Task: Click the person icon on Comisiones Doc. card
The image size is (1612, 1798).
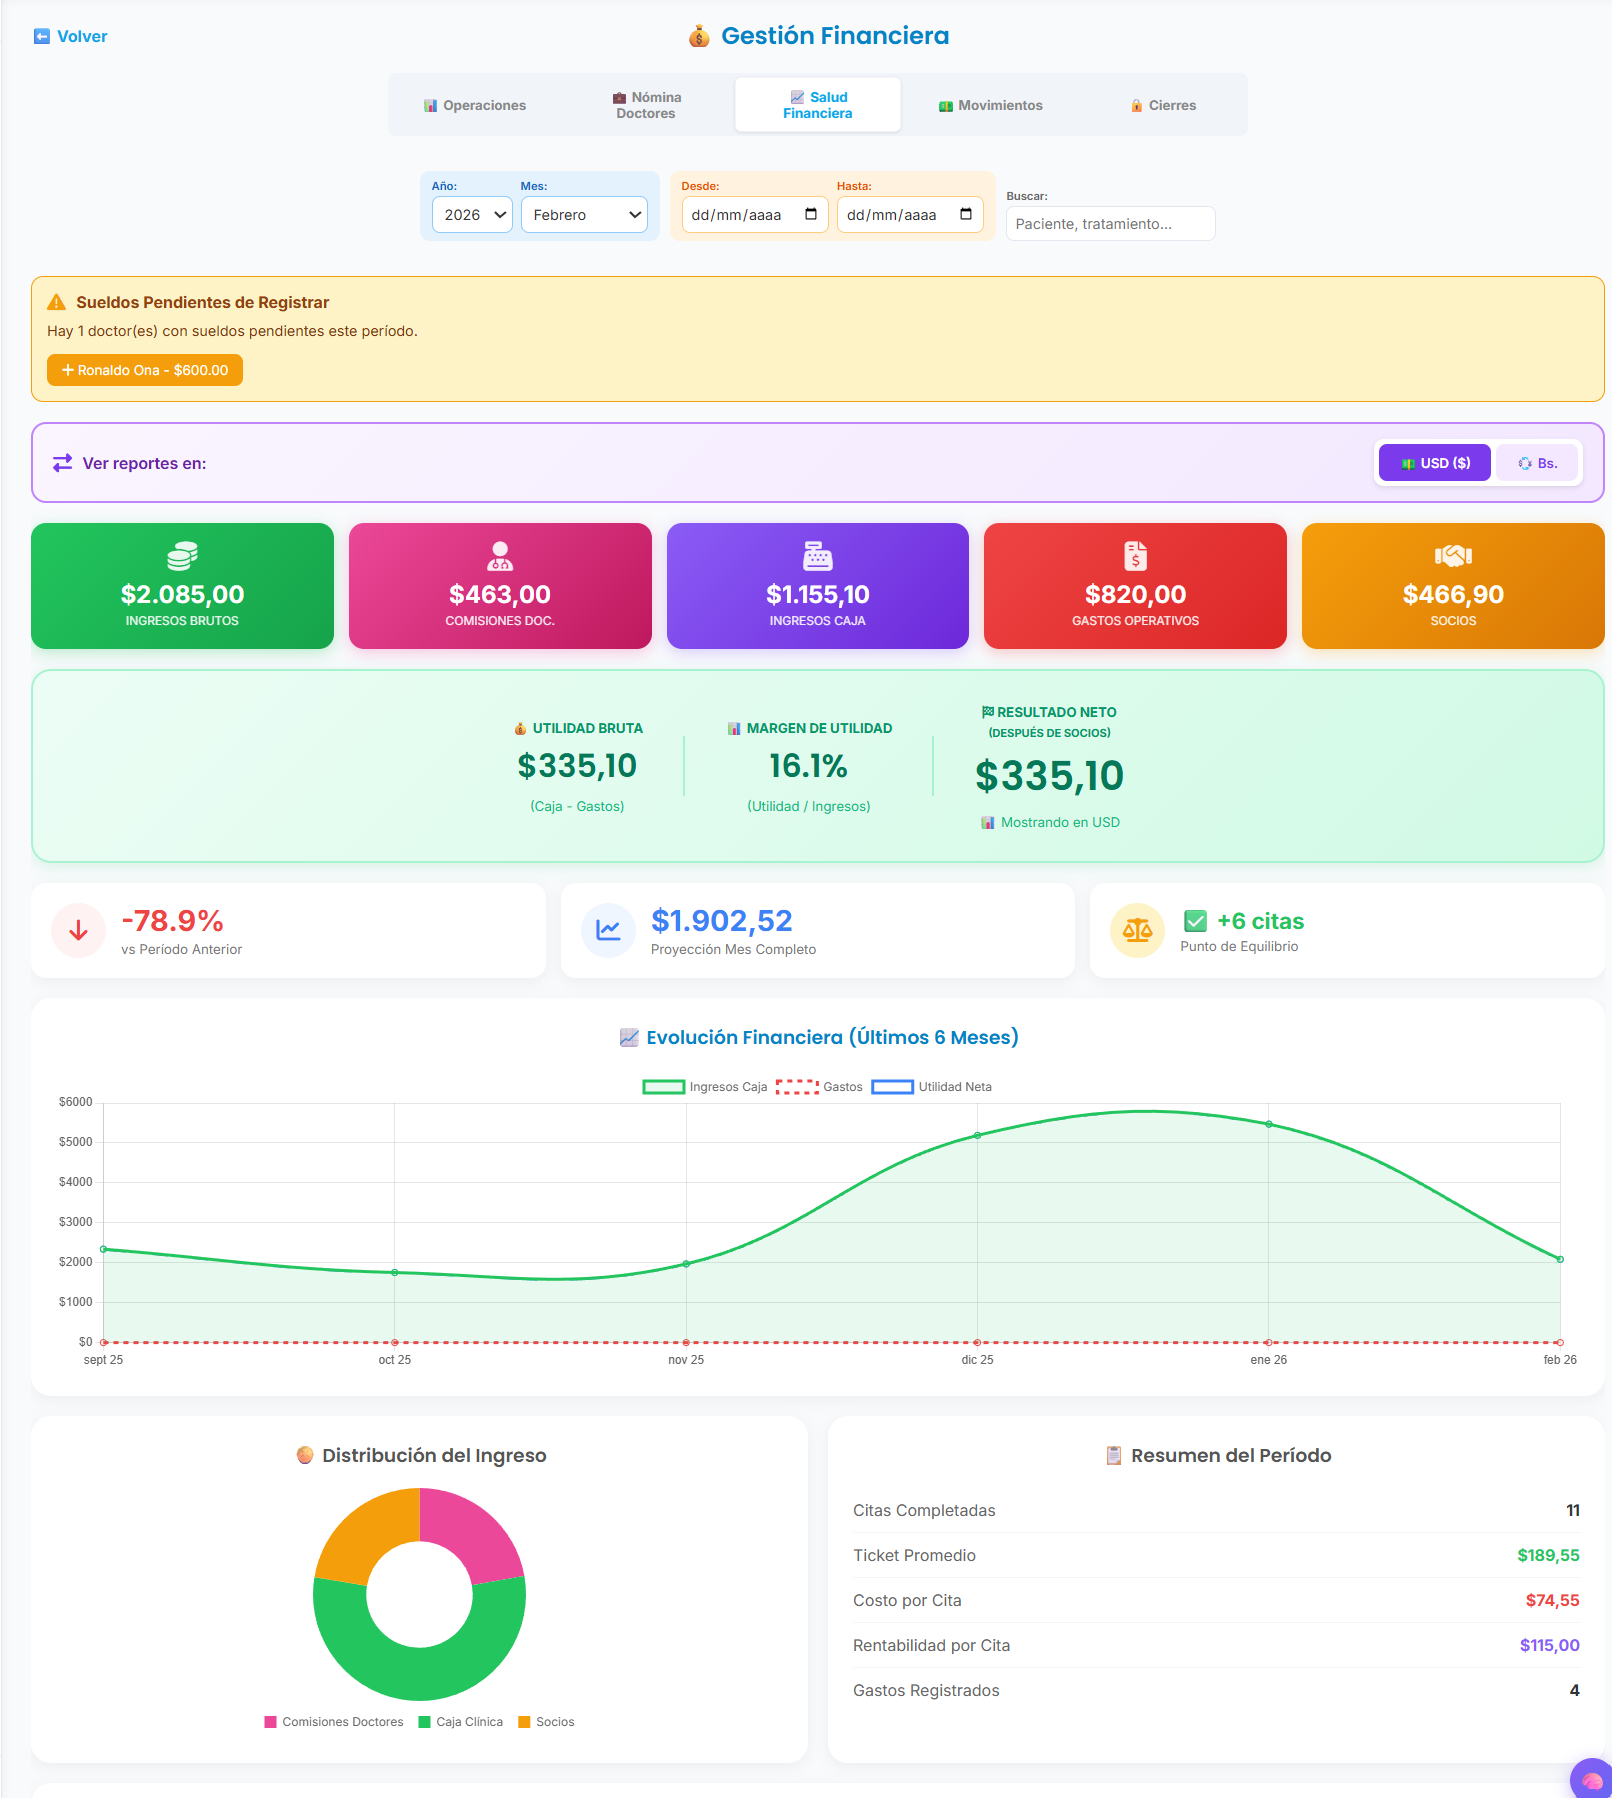Action: 499,557
